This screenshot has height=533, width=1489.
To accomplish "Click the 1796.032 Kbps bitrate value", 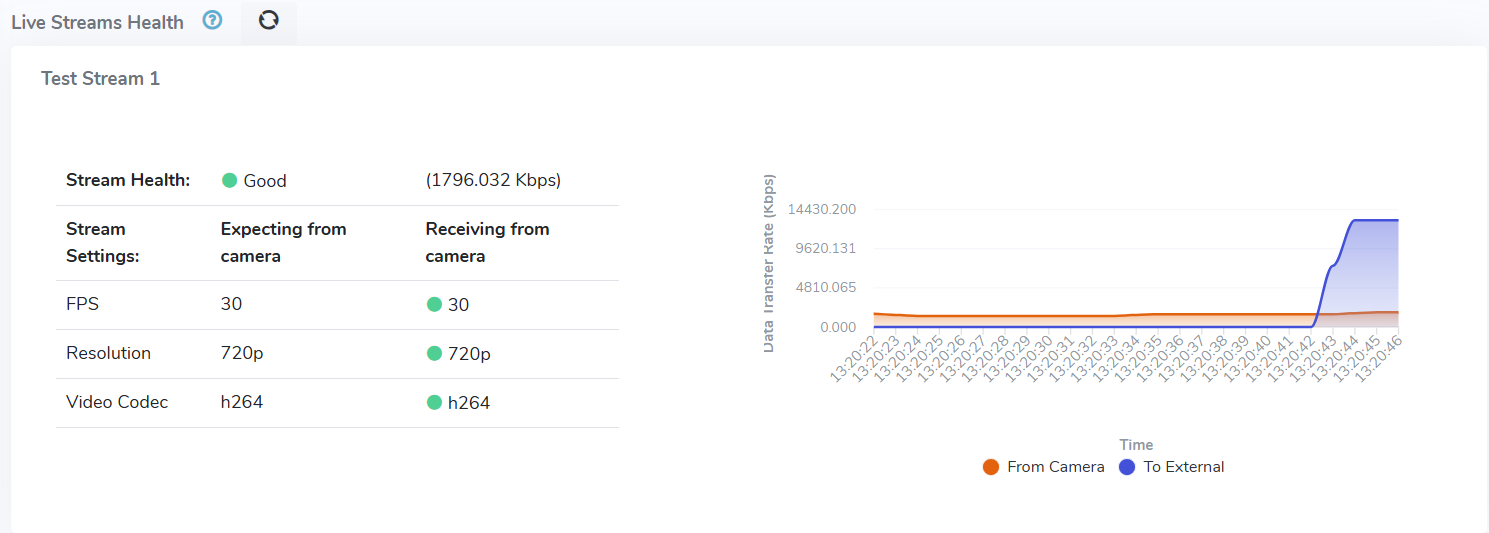I will point(493,181).
